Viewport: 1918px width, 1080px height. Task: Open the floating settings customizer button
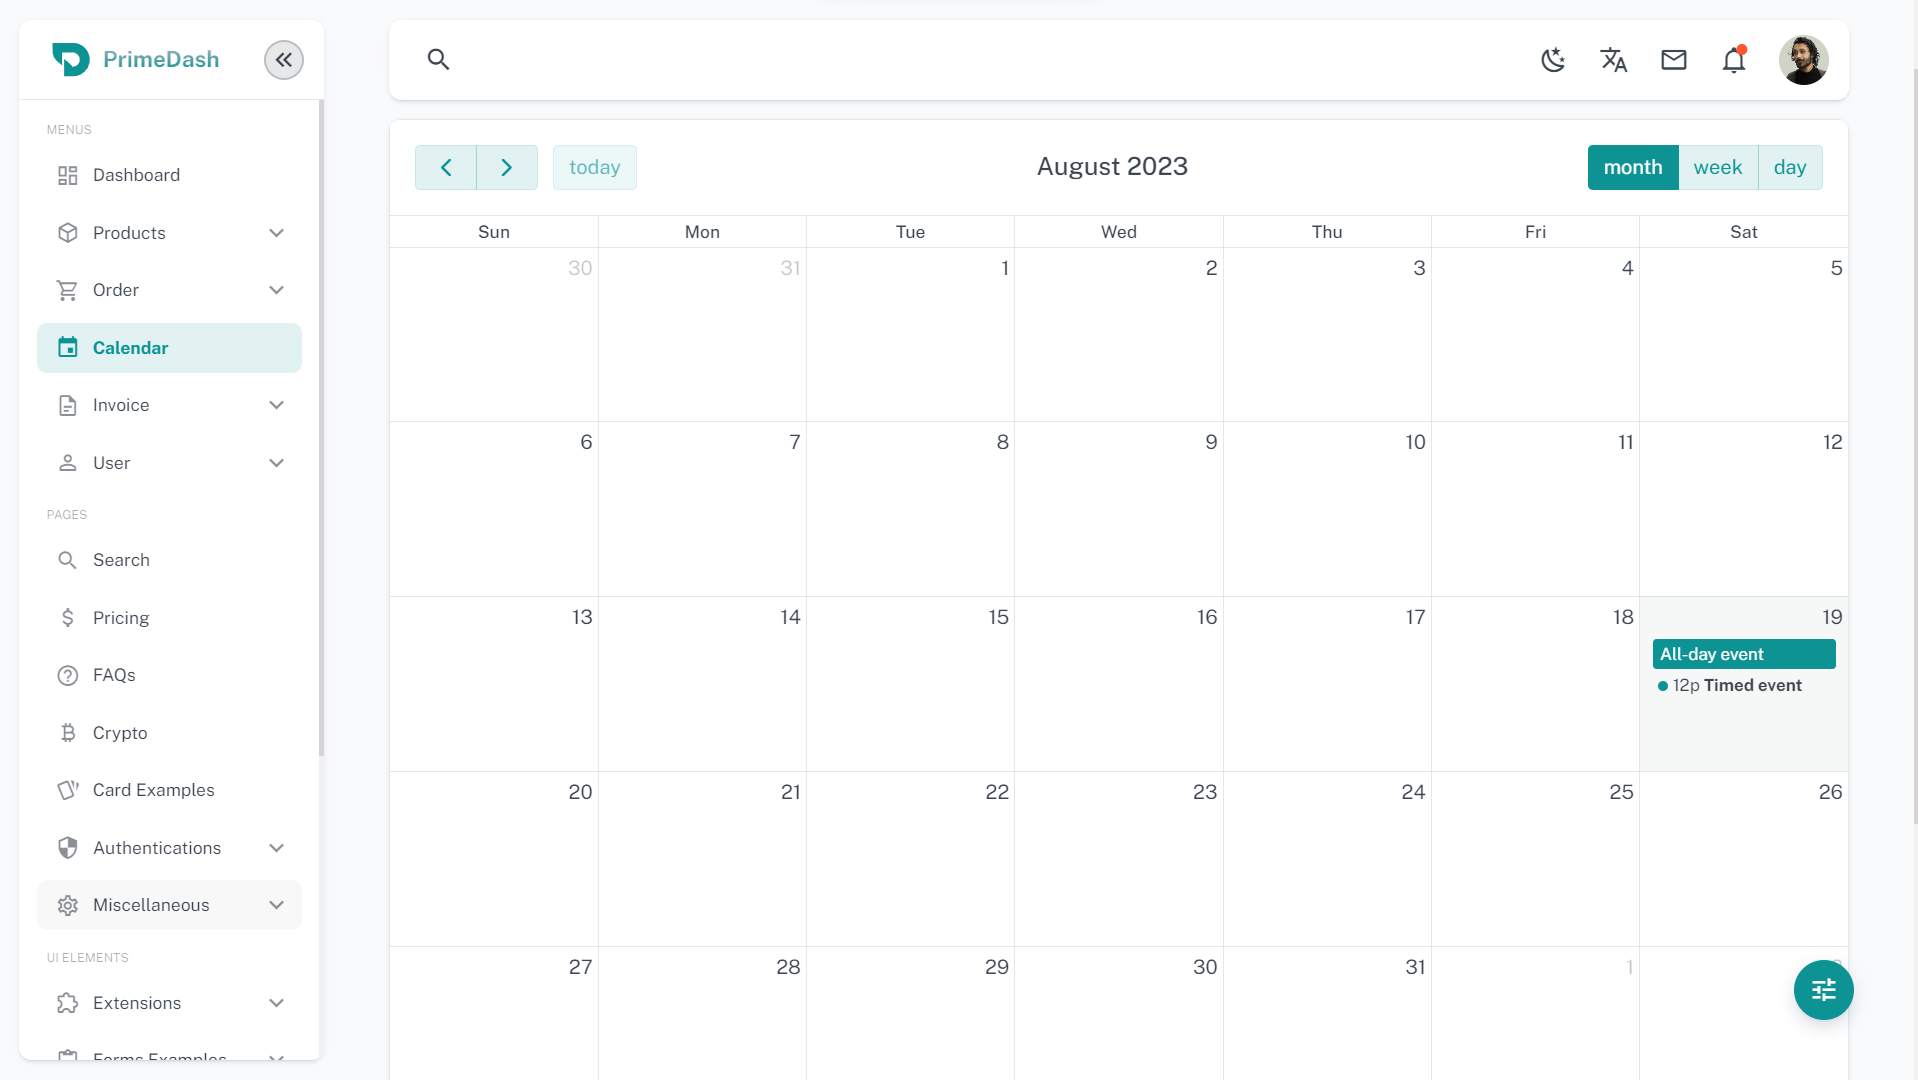pos(1823,990)
